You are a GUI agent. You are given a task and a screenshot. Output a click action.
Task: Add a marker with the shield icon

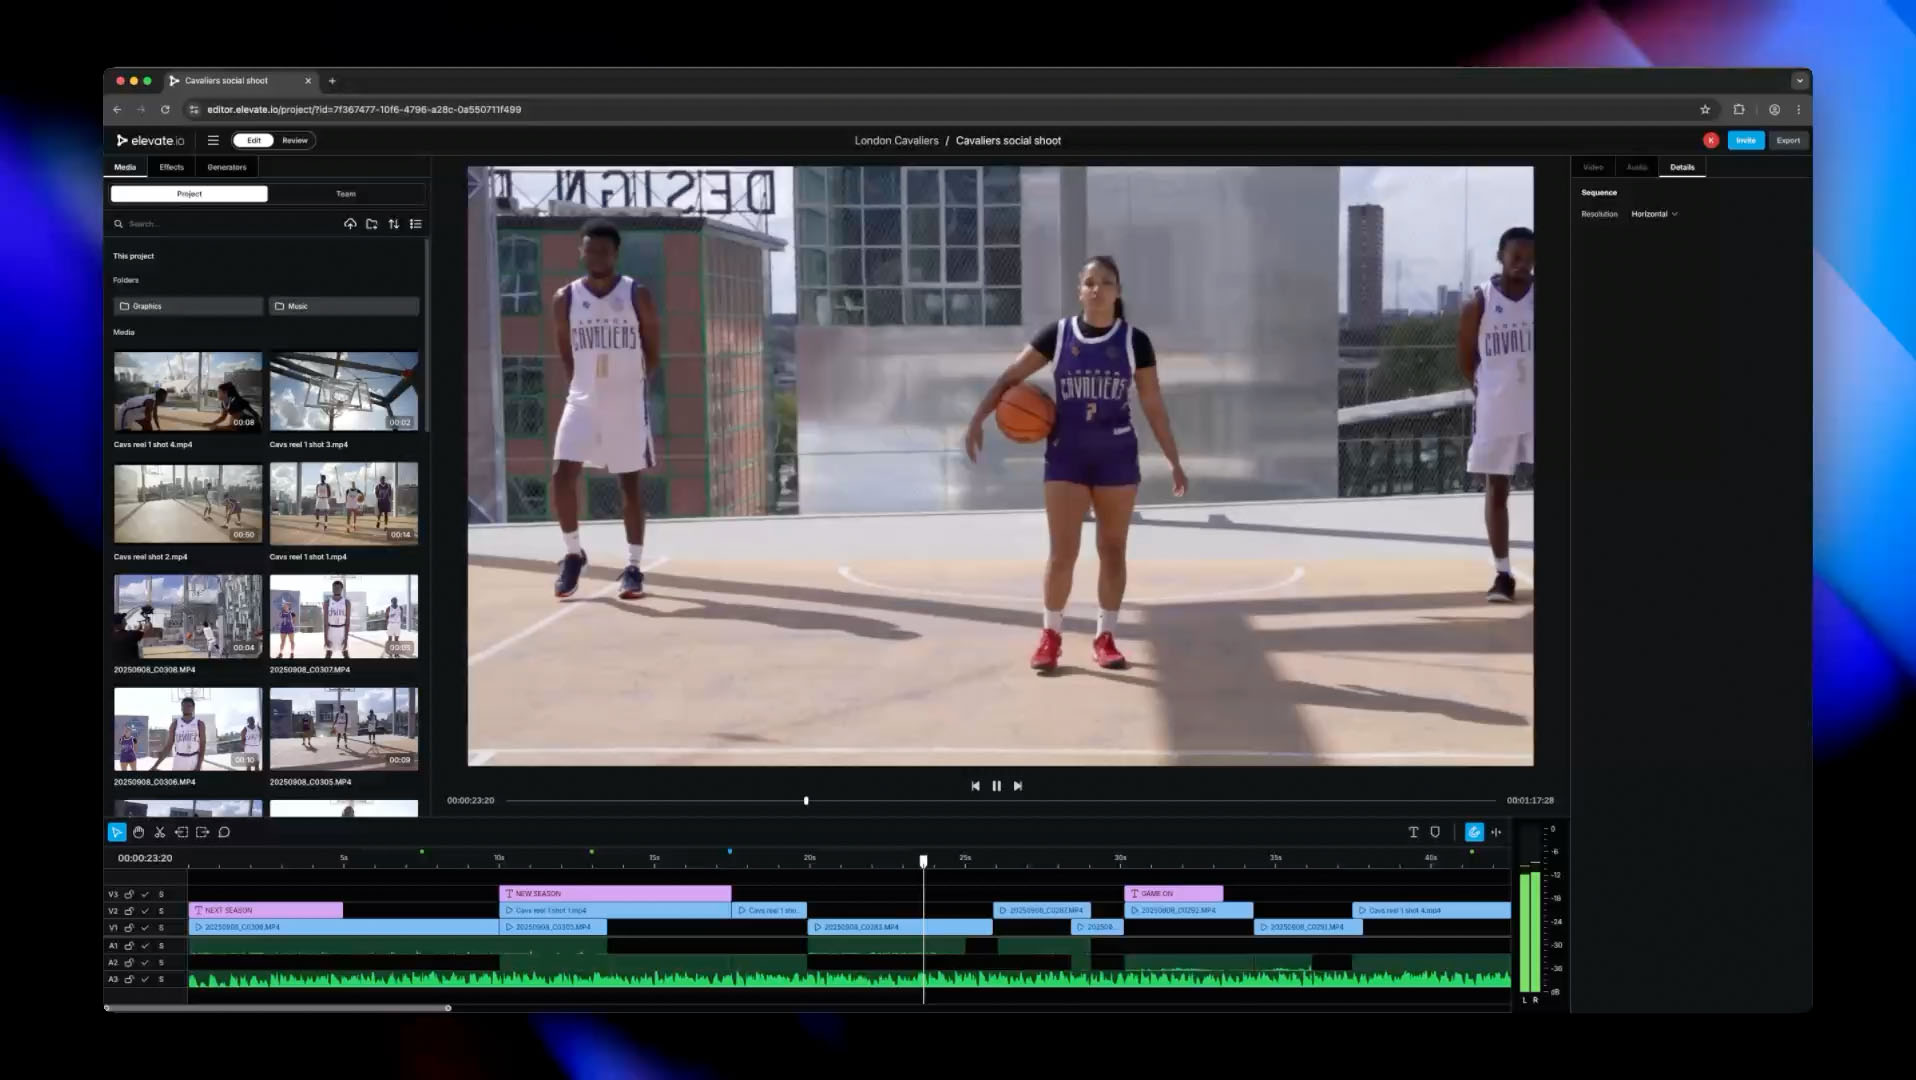(1435, 832)
